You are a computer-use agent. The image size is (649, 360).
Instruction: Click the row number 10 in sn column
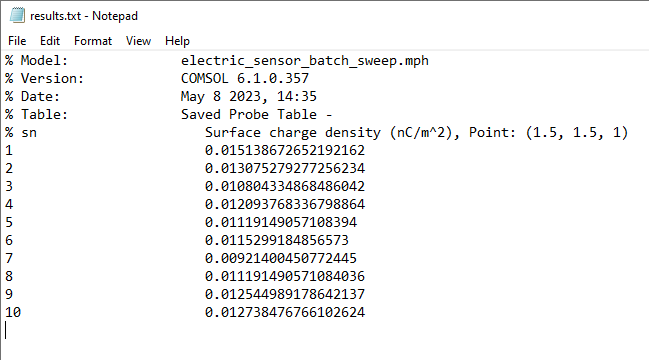(x=13, y=312)
